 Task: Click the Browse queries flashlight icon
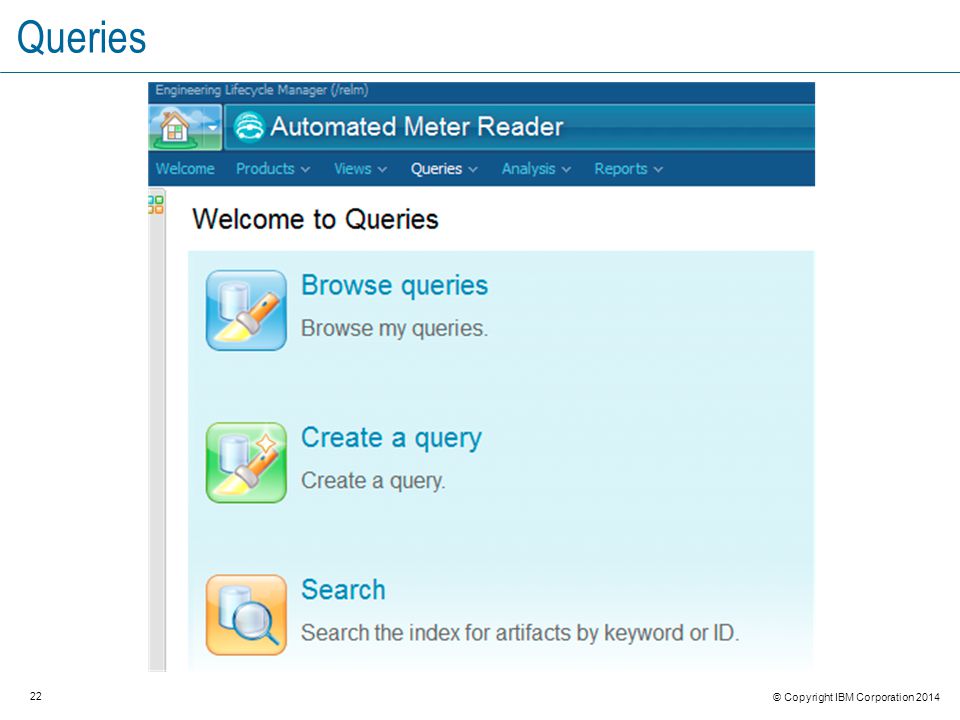246,310
